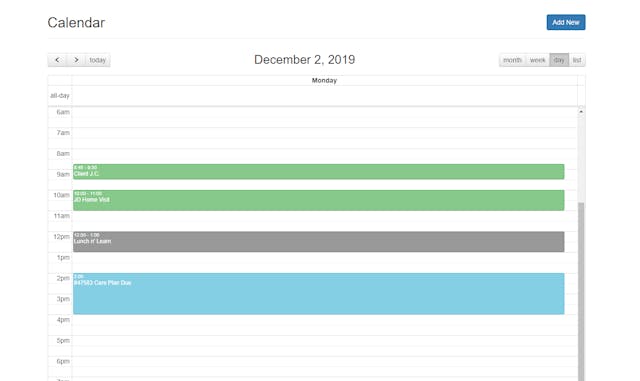This screenshot has width=640, height=381.
Task: Click the Monday column header
Action: (x=324, y=80)
